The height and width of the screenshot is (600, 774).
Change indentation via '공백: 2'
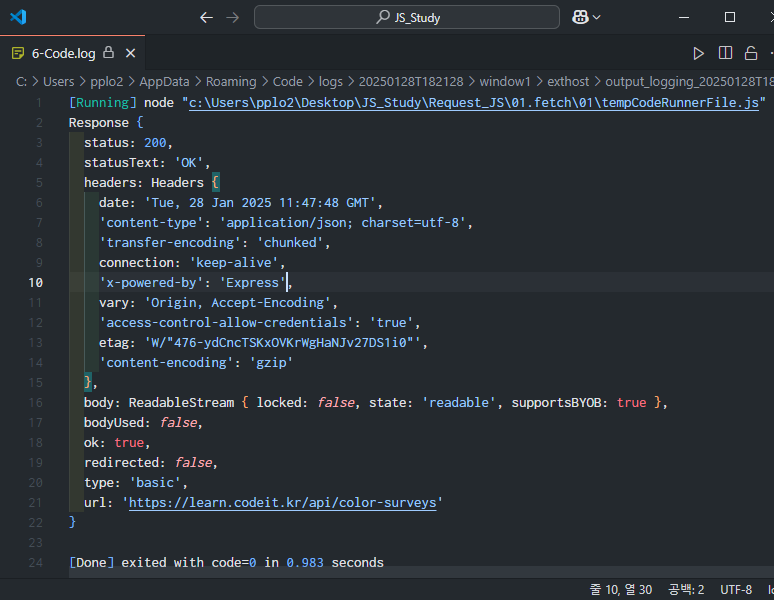(686, 590)
